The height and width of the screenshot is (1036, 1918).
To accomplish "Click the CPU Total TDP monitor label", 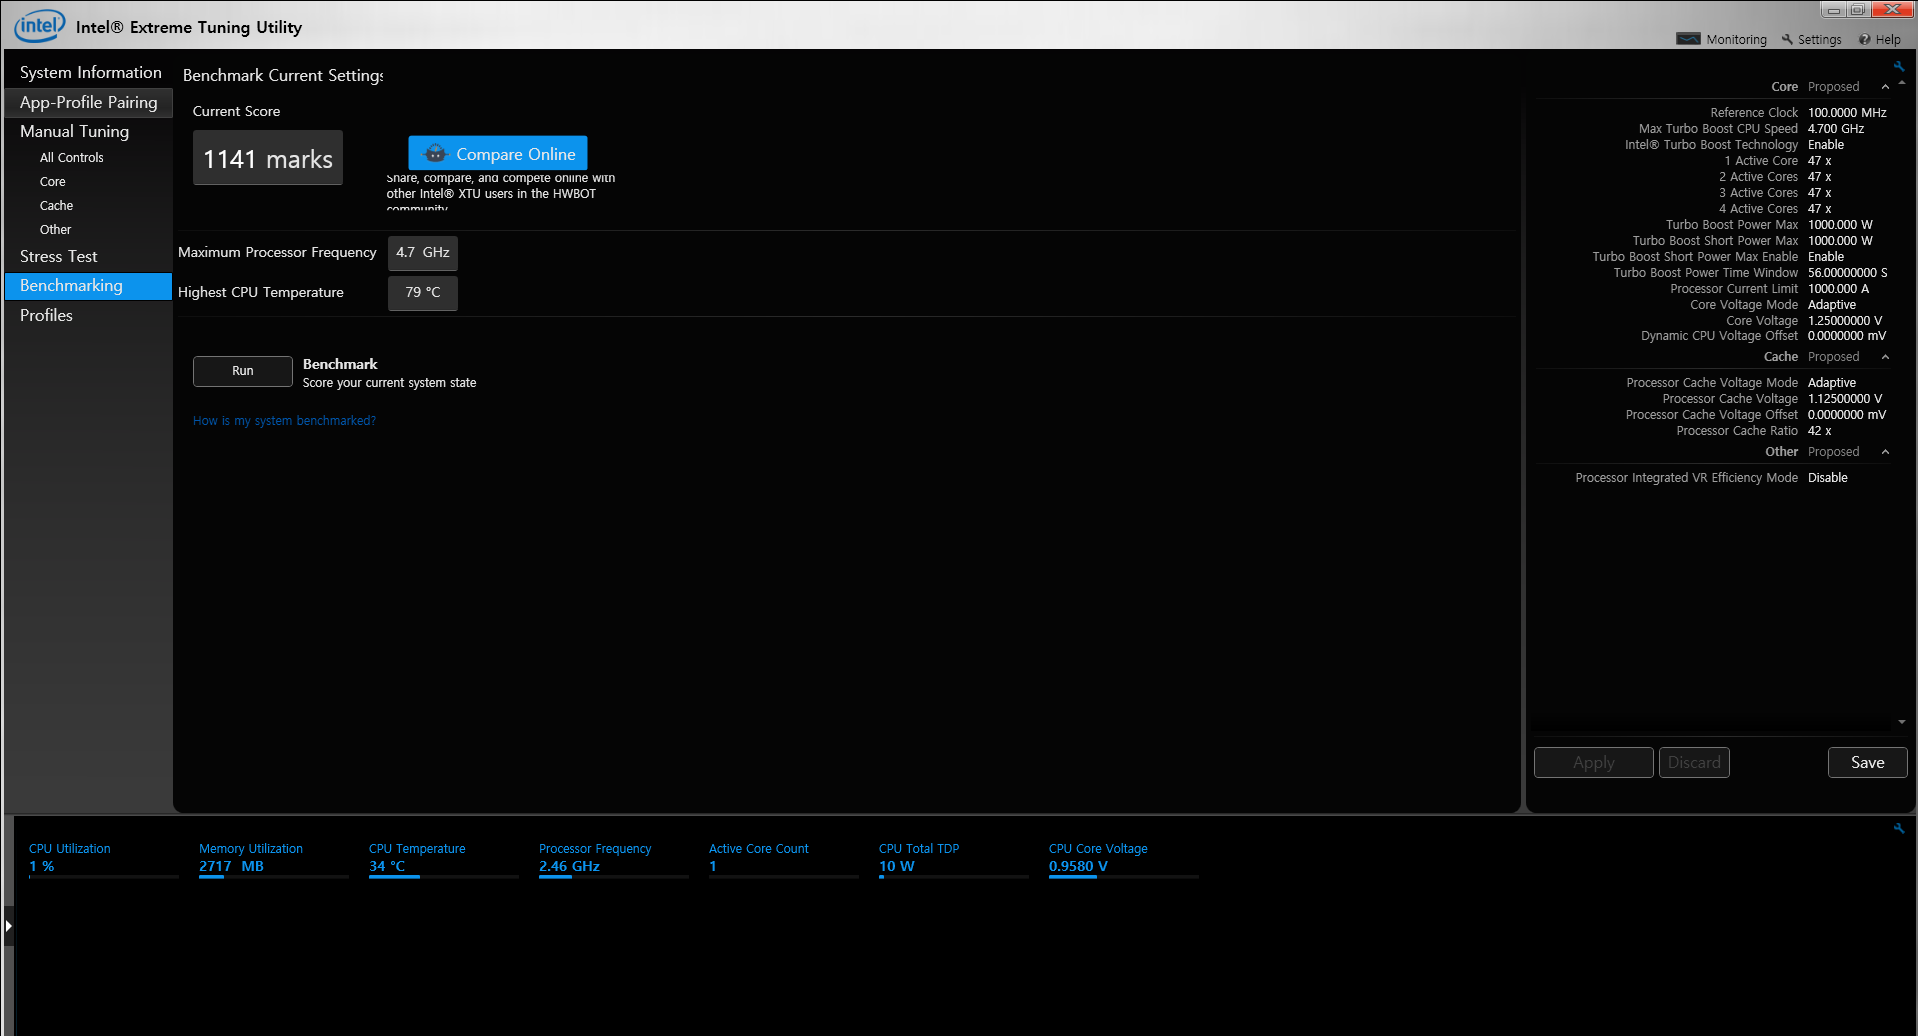I will tap(919, 849).
